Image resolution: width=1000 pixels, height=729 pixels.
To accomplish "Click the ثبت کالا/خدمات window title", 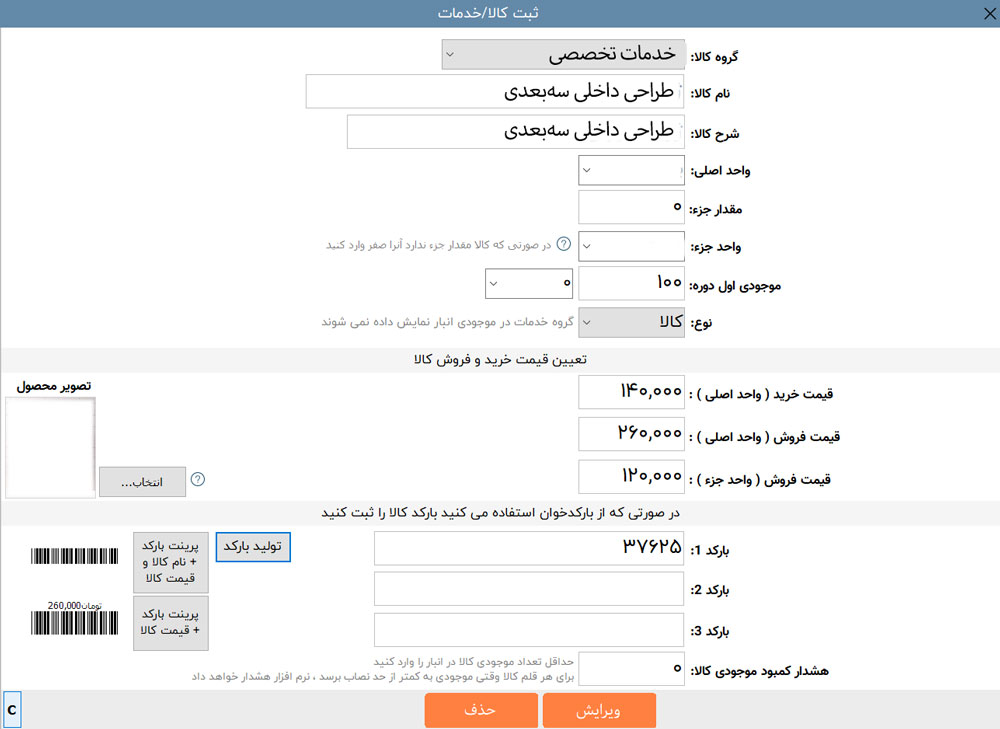I will click(488, 13).
